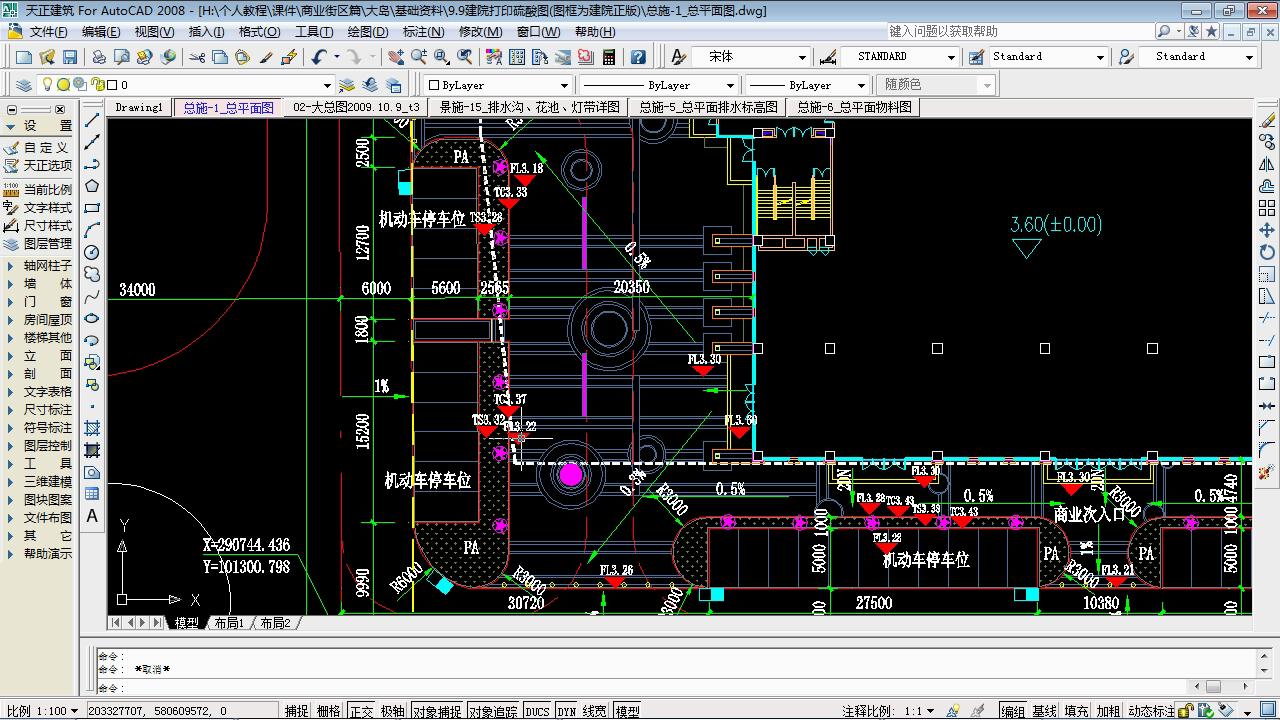Select the Offset tool
The image size is (1280, 720).
click(1267, 186)
